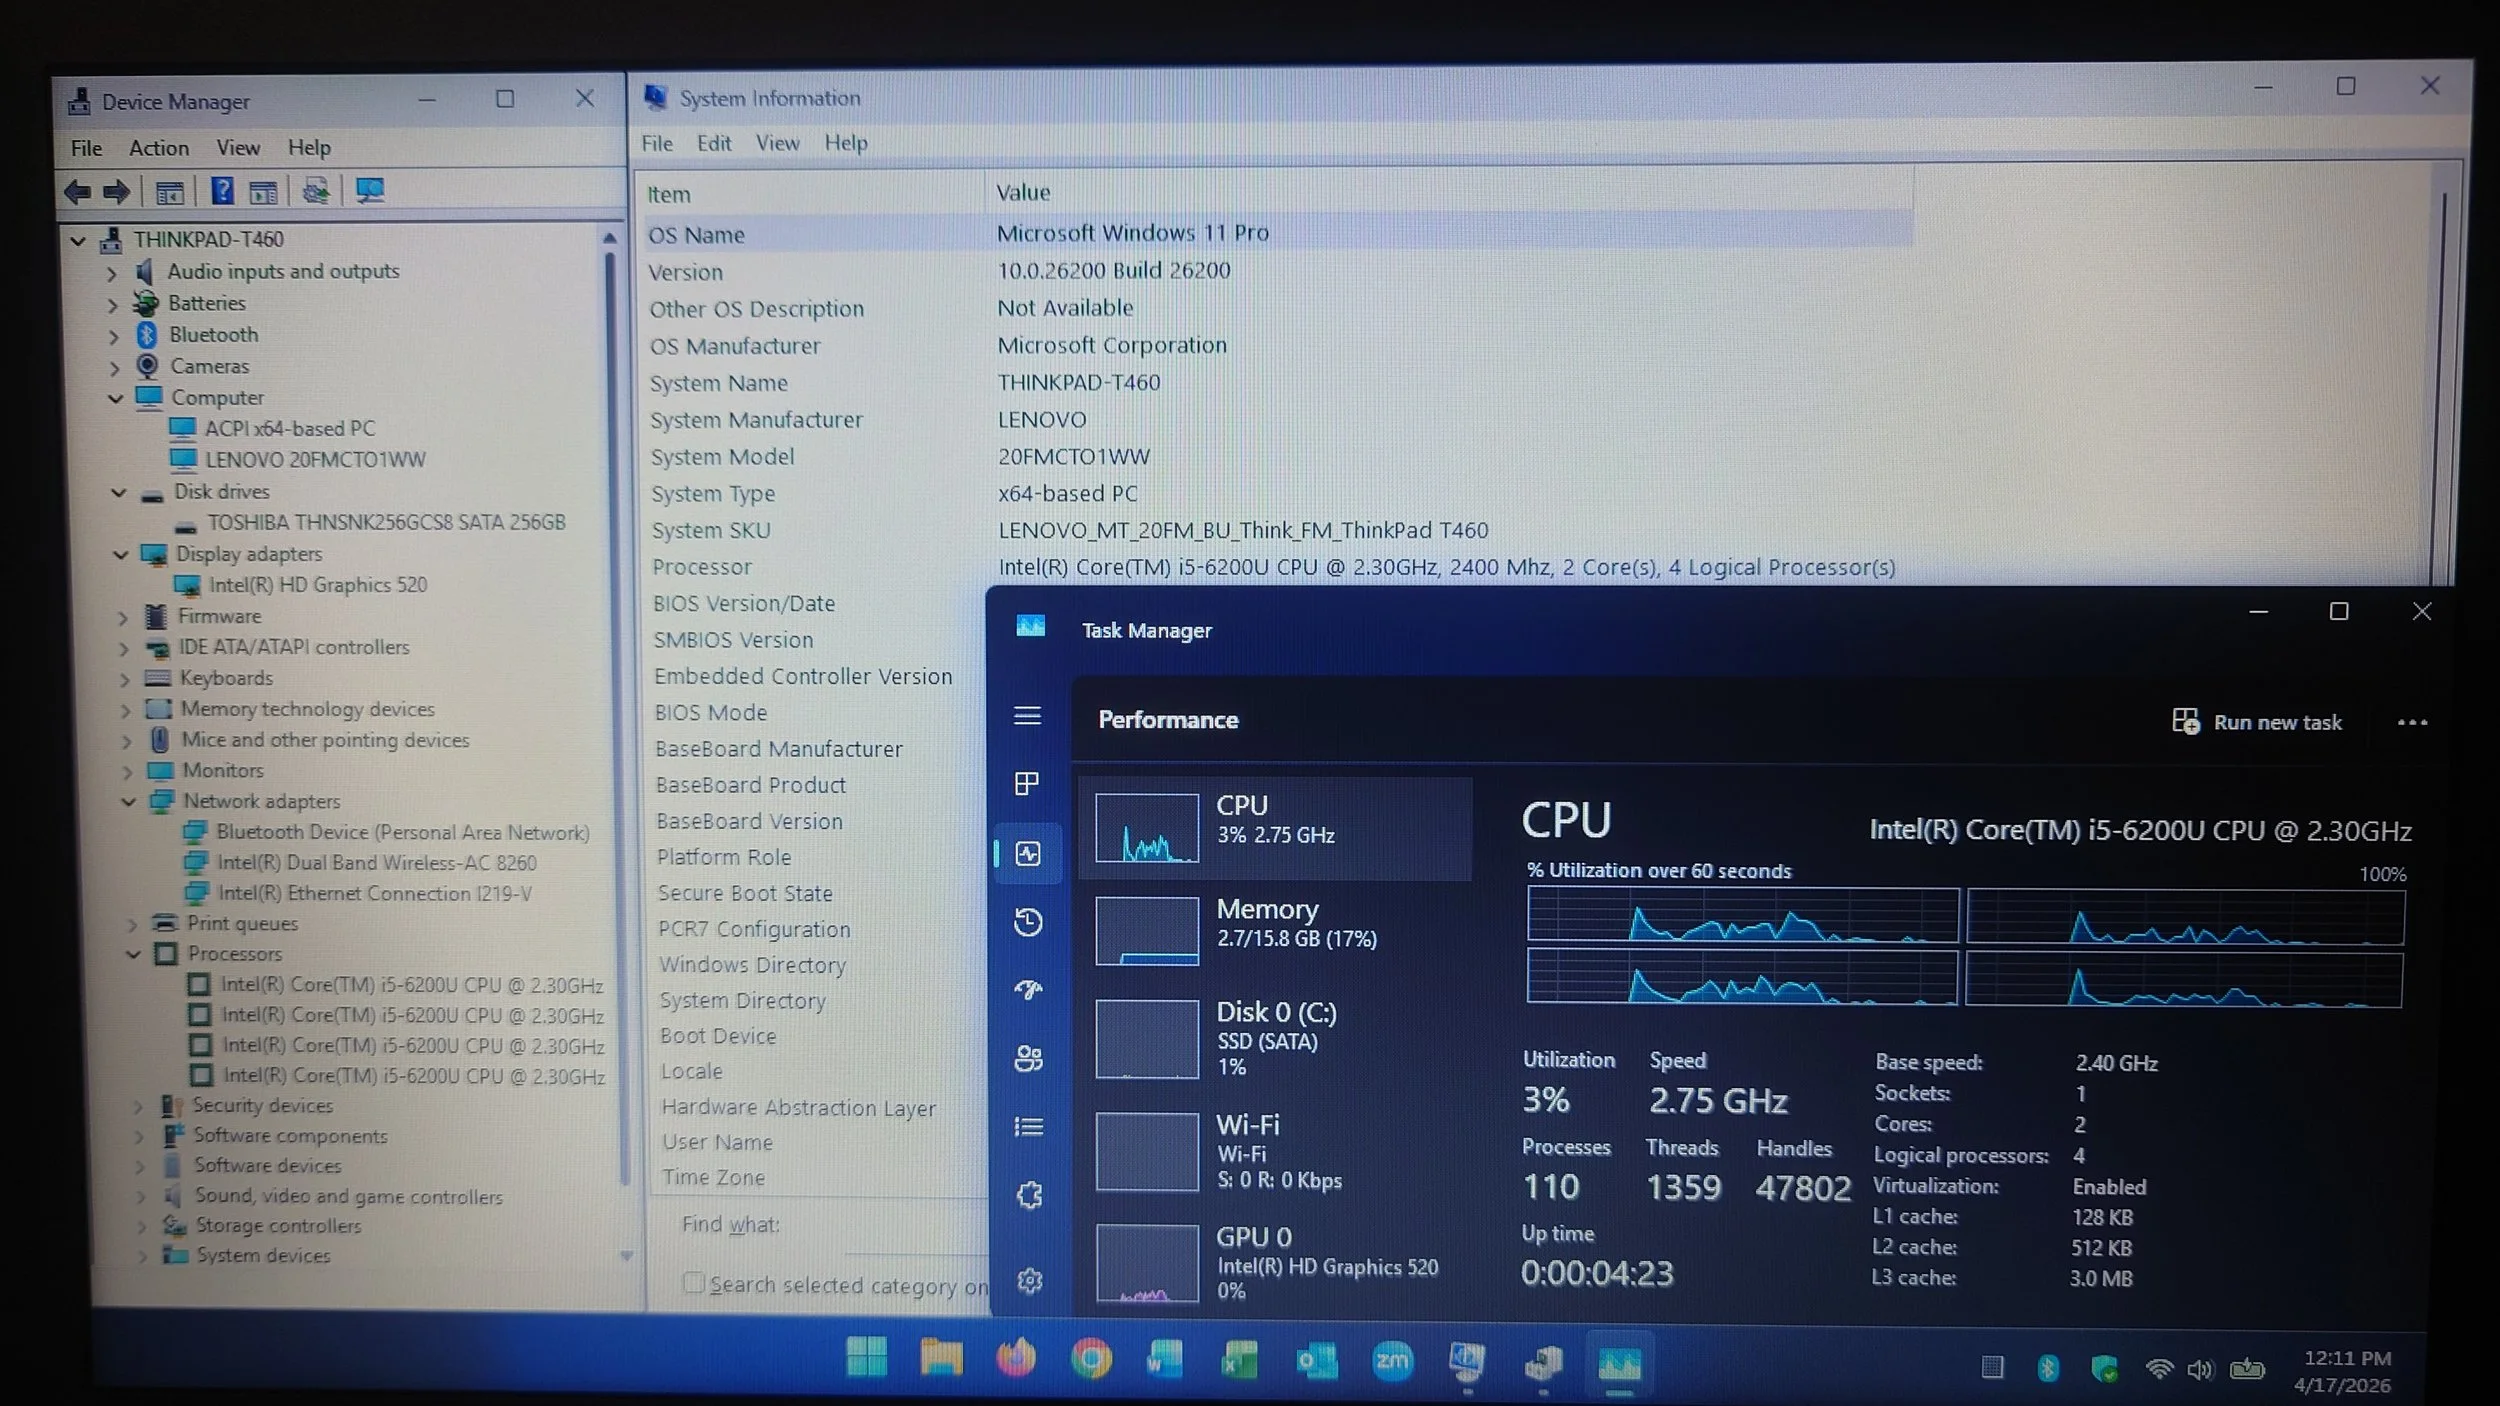Viewport: 2500px width, 1406px height.
Task: Select the Memory graph in Task Manager's performance list
Action: point(1275,930)
